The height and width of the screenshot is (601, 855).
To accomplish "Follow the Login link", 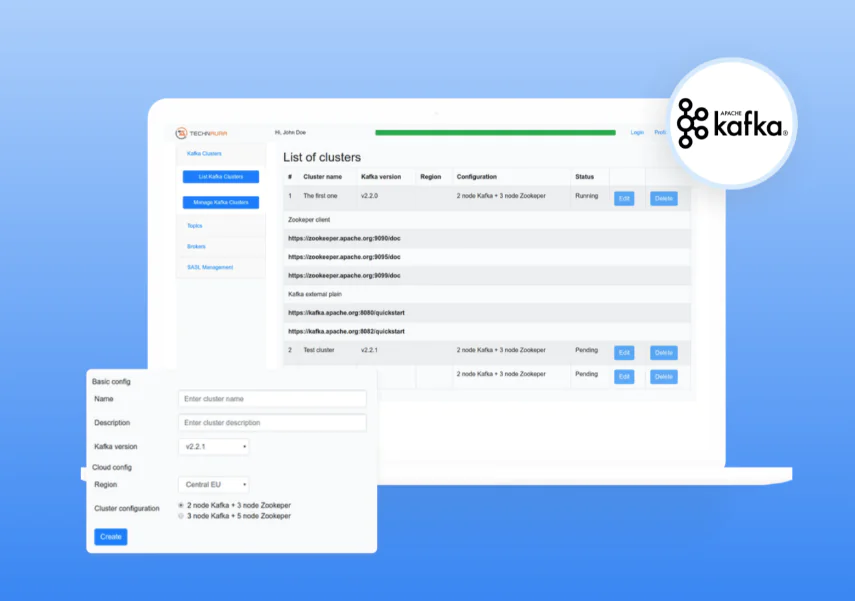I will click(x=637, y=133).
